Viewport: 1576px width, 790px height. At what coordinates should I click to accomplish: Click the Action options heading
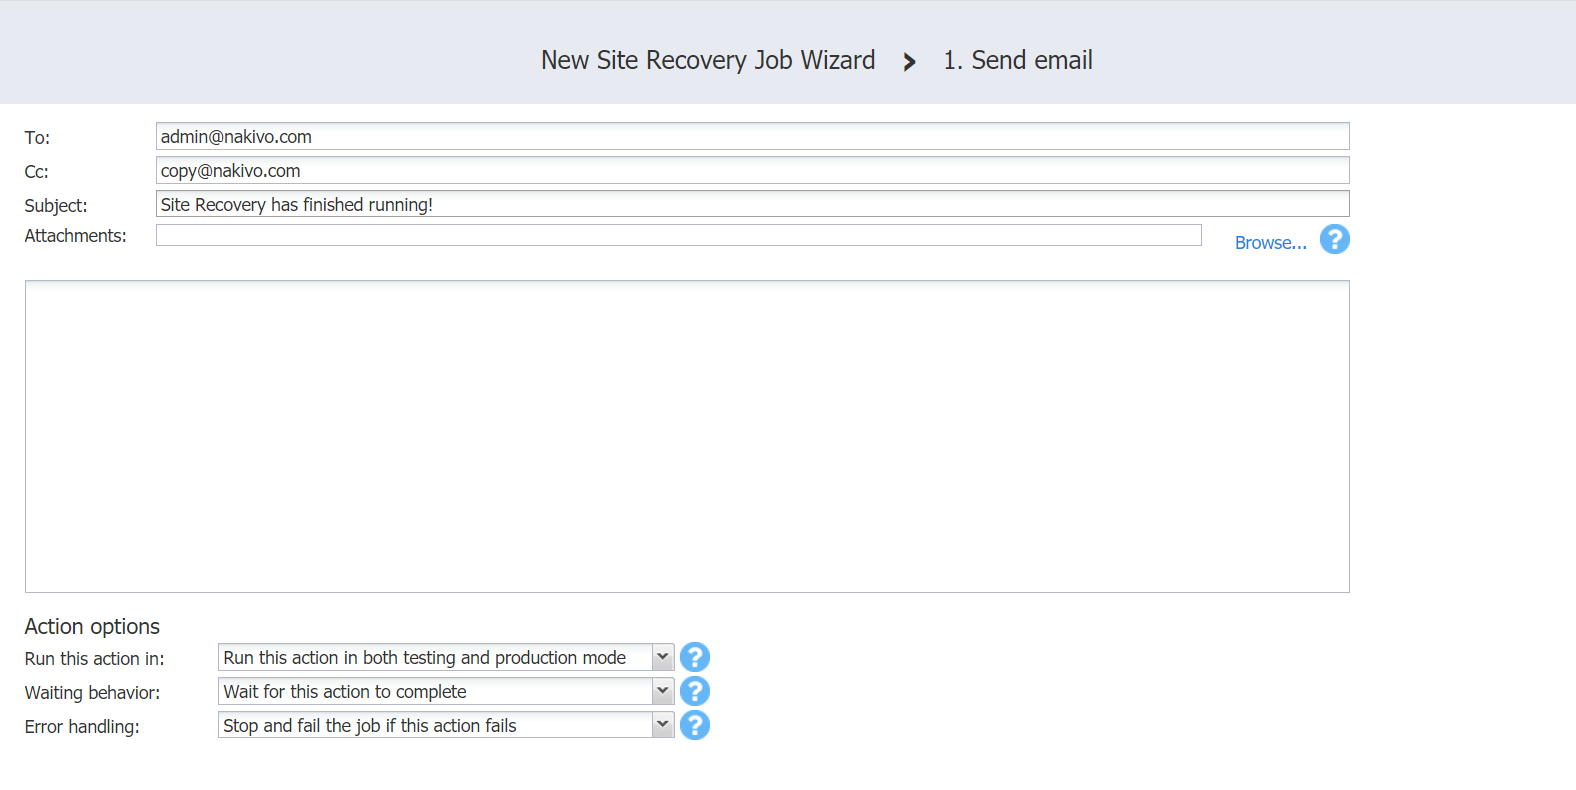(92, 627)
